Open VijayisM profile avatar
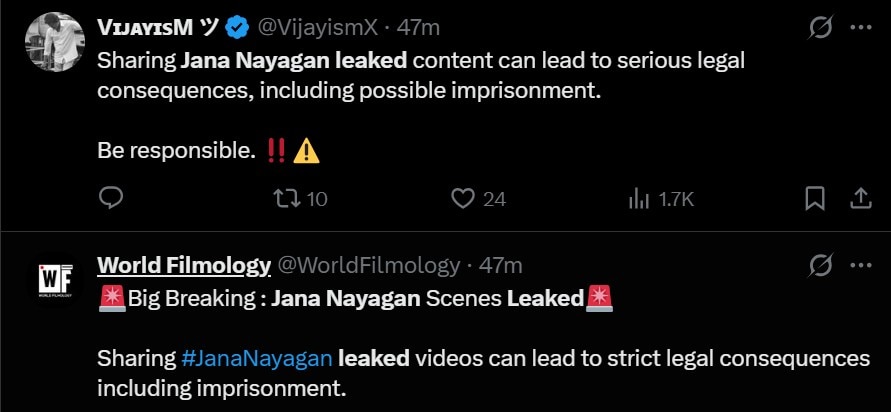Viewport: 891px width, 412px height. click(54, 42)
